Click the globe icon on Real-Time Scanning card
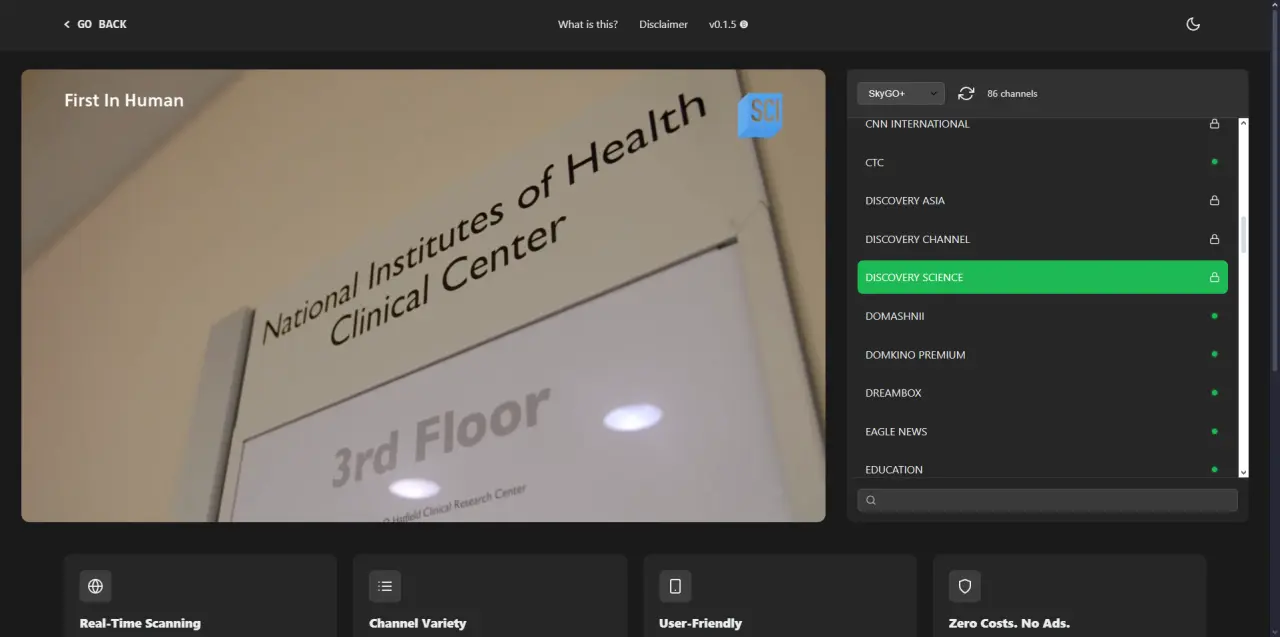 tap(95, 586)
